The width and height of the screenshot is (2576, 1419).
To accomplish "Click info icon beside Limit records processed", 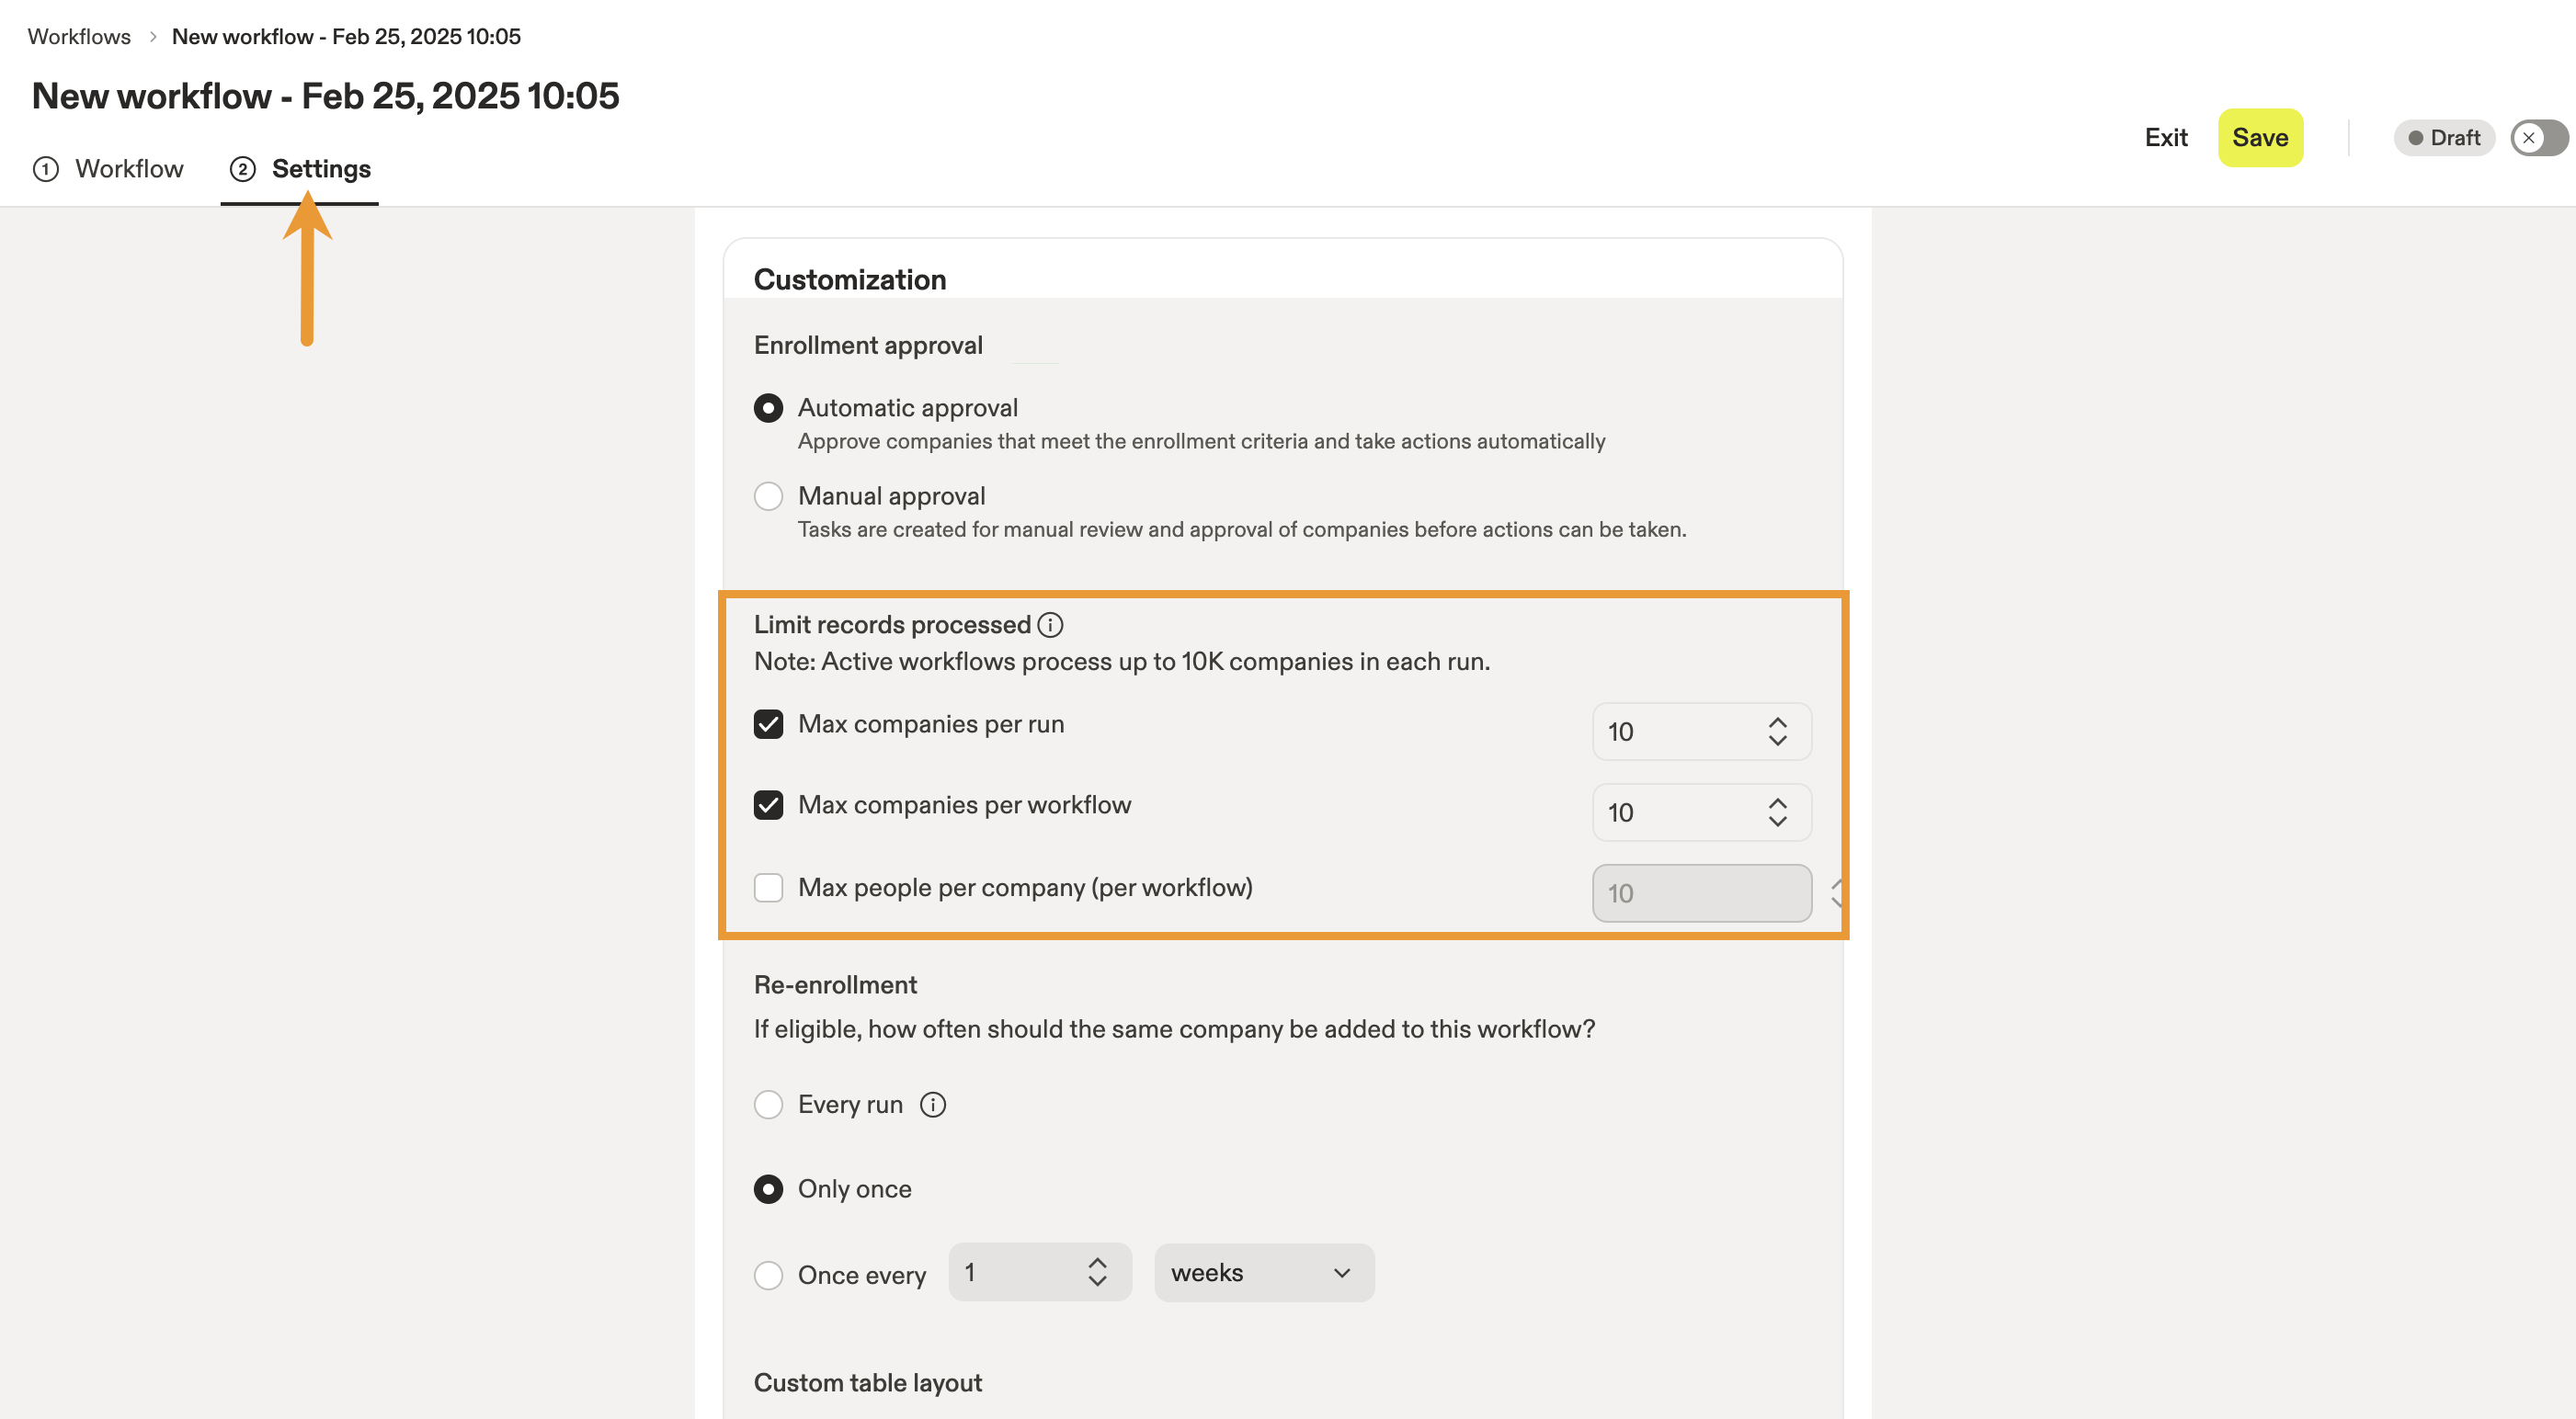I will pos(1050,625).
